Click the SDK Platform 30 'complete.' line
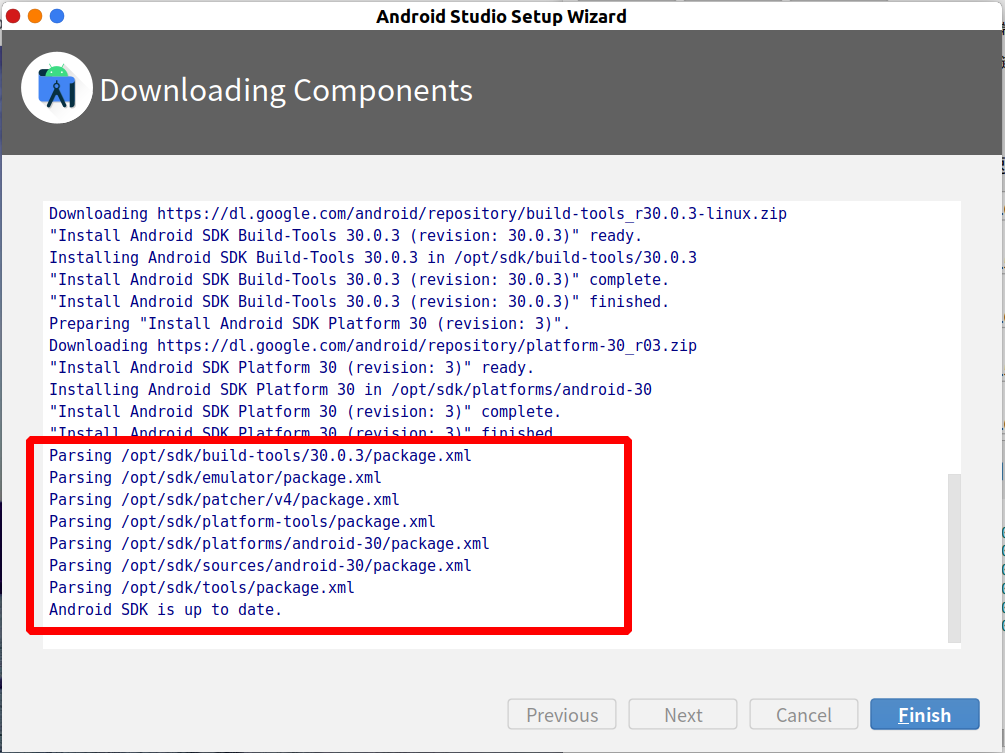Viewport: 1005px width, 753px height. tap(305, 411)
